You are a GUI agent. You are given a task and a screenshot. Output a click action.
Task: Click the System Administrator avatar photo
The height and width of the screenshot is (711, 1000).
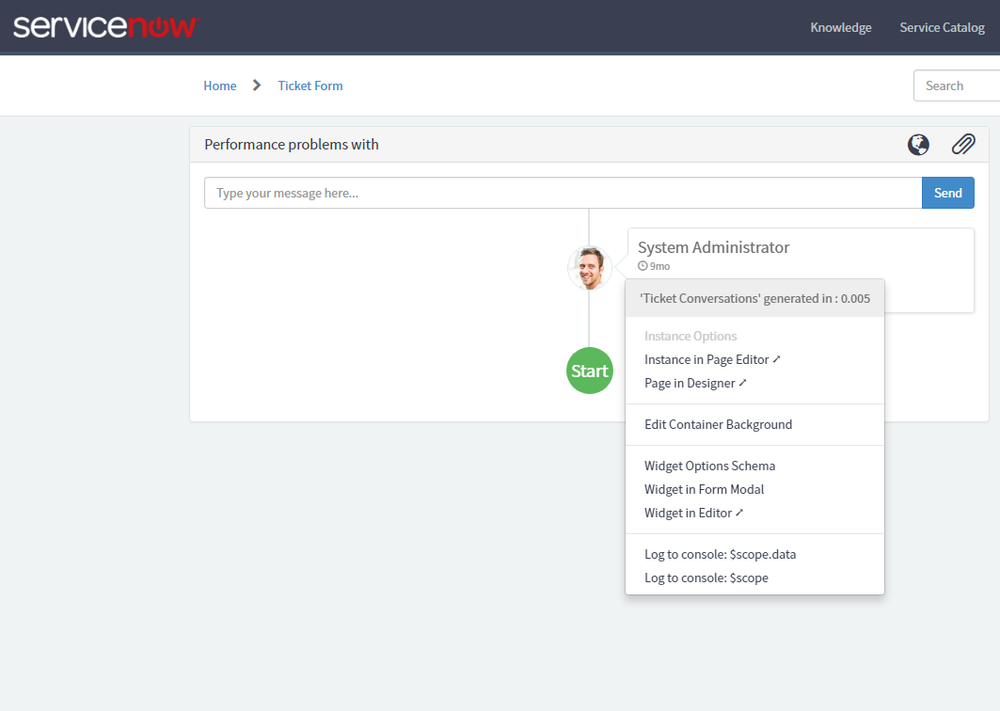click(x=589, y=267)
